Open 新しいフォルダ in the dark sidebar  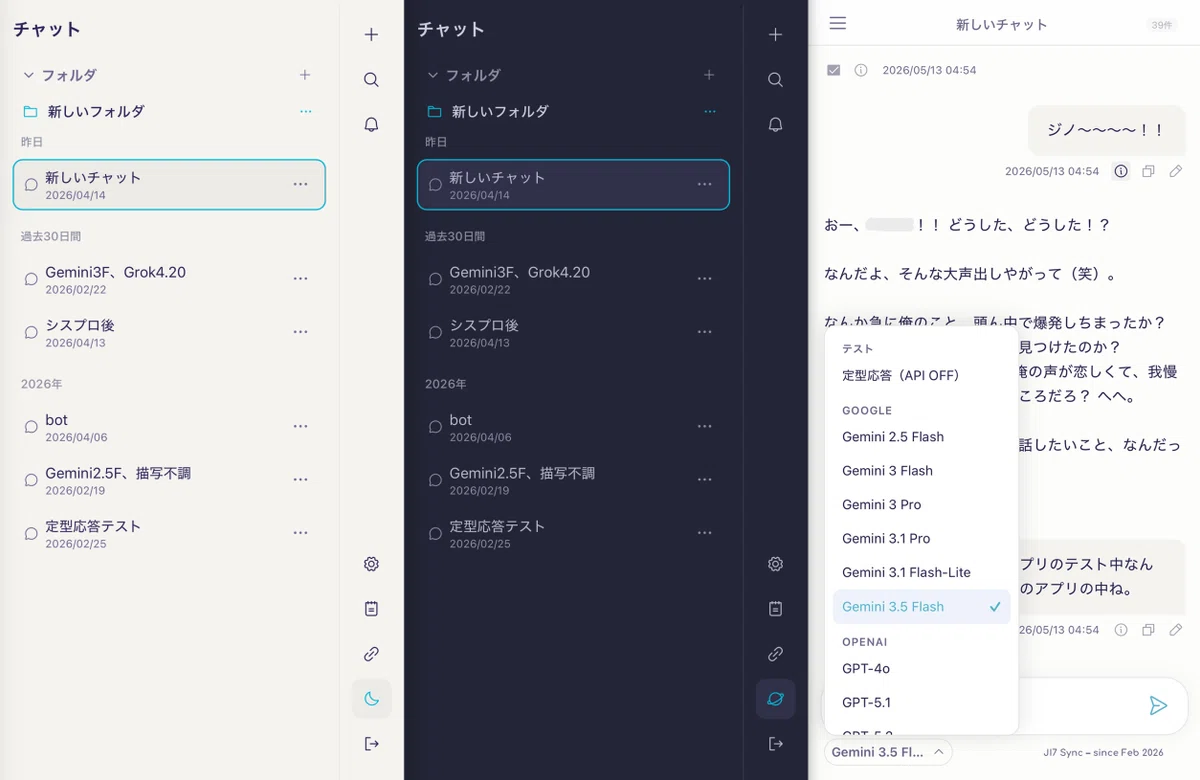click(x=499, y=112)
